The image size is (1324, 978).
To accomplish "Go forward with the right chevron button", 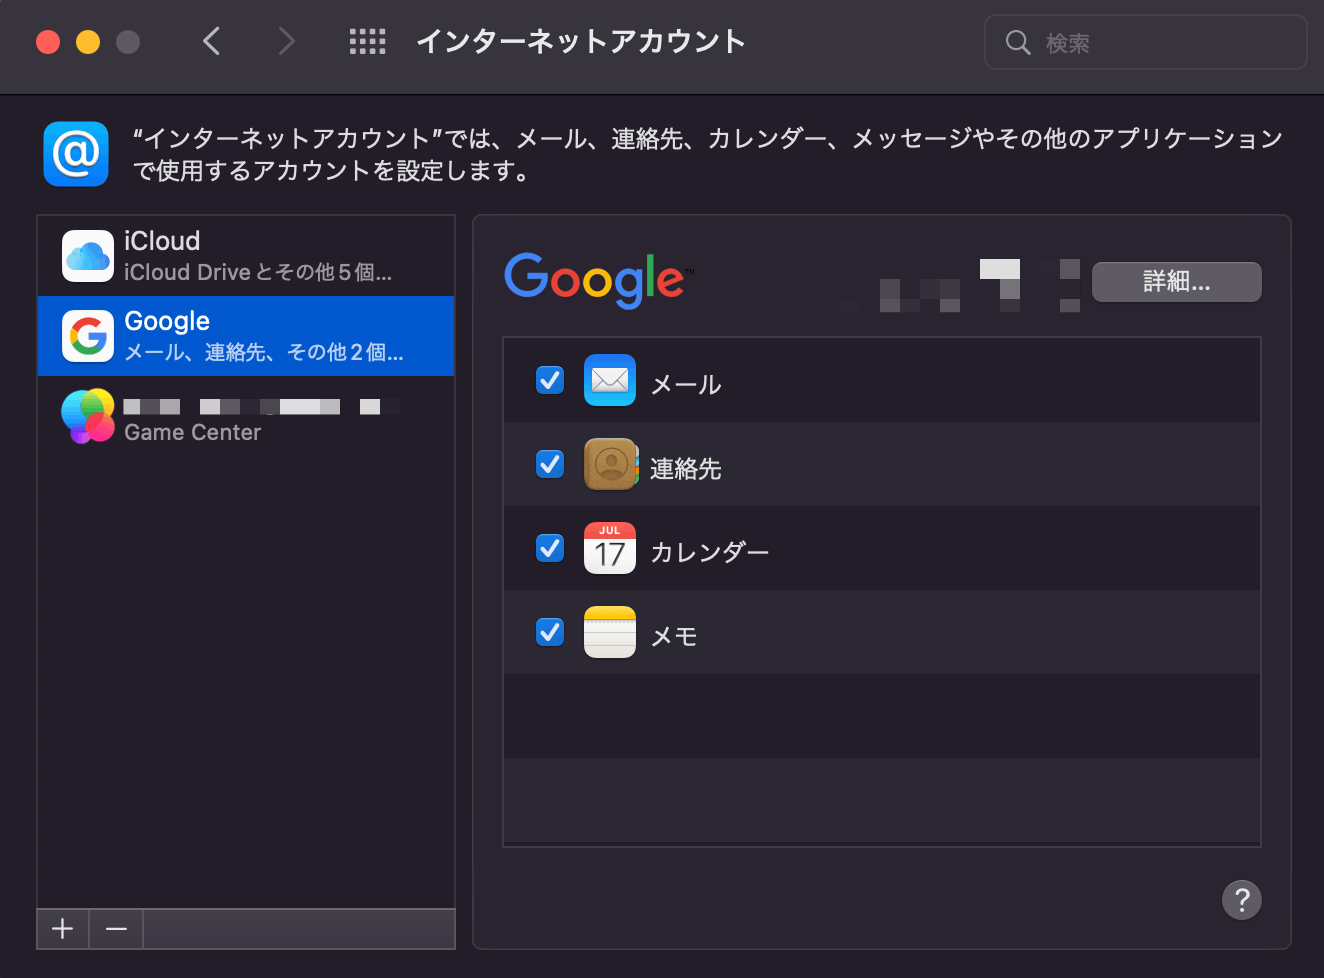I will coord(287,41).
